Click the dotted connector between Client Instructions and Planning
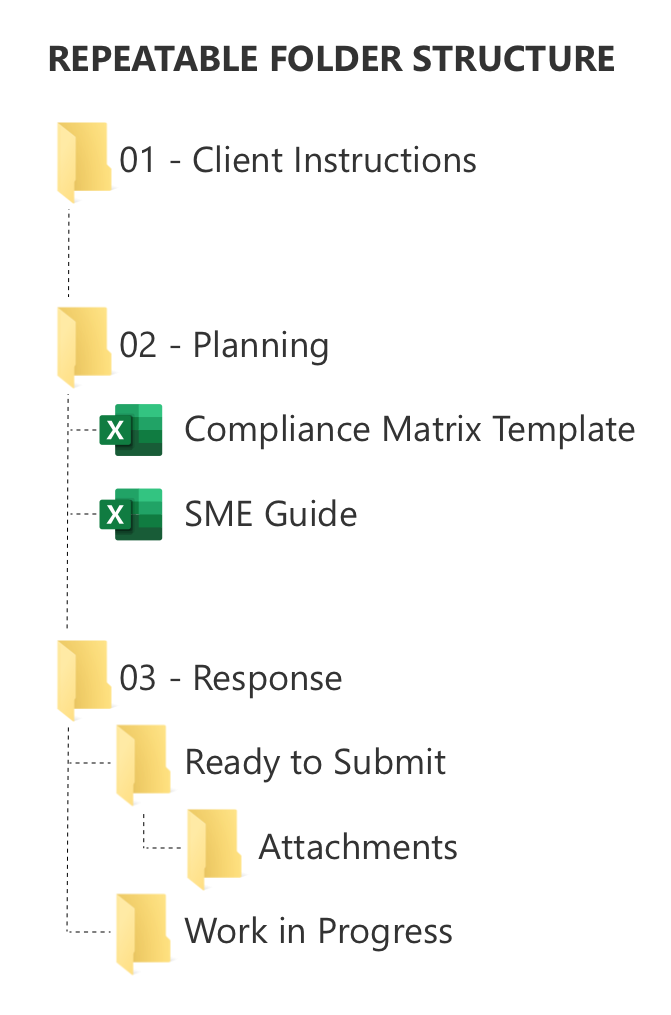 [69, 252]
